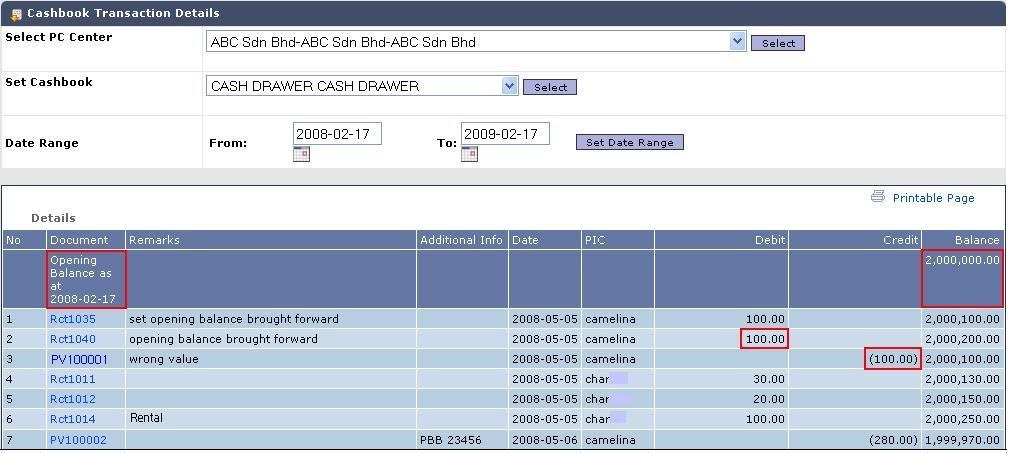Click the debit value 30.00

tap(769, 379)
